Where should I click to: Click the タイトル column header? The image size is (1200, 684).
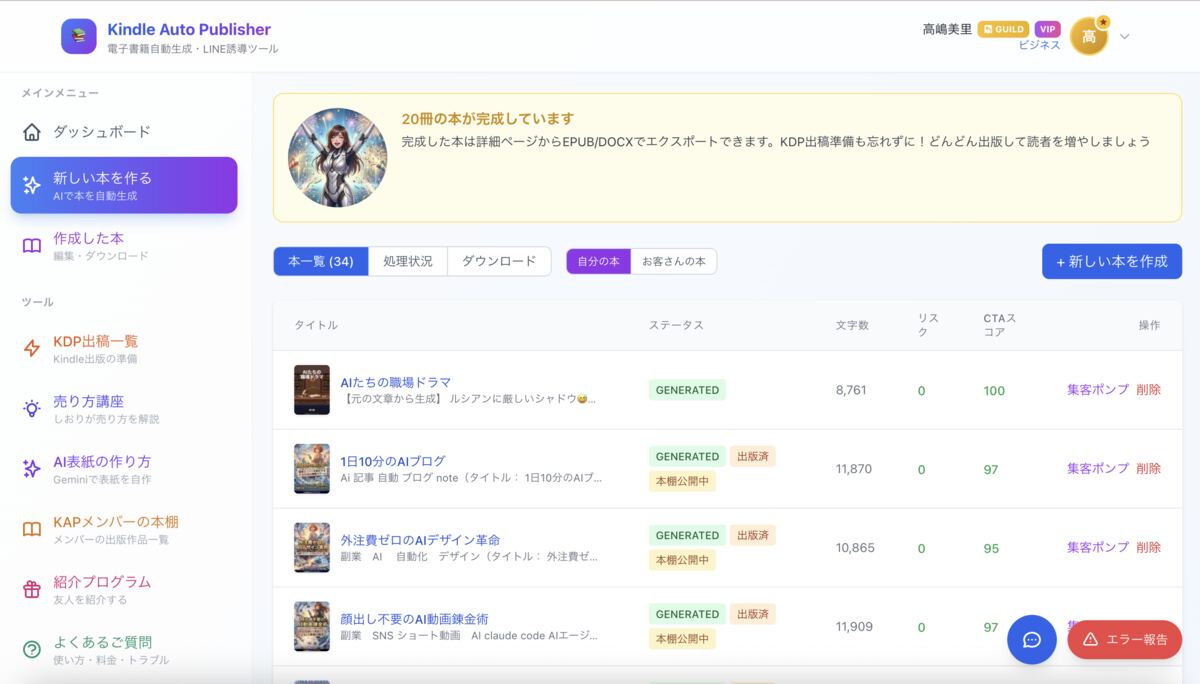[316, 325]
